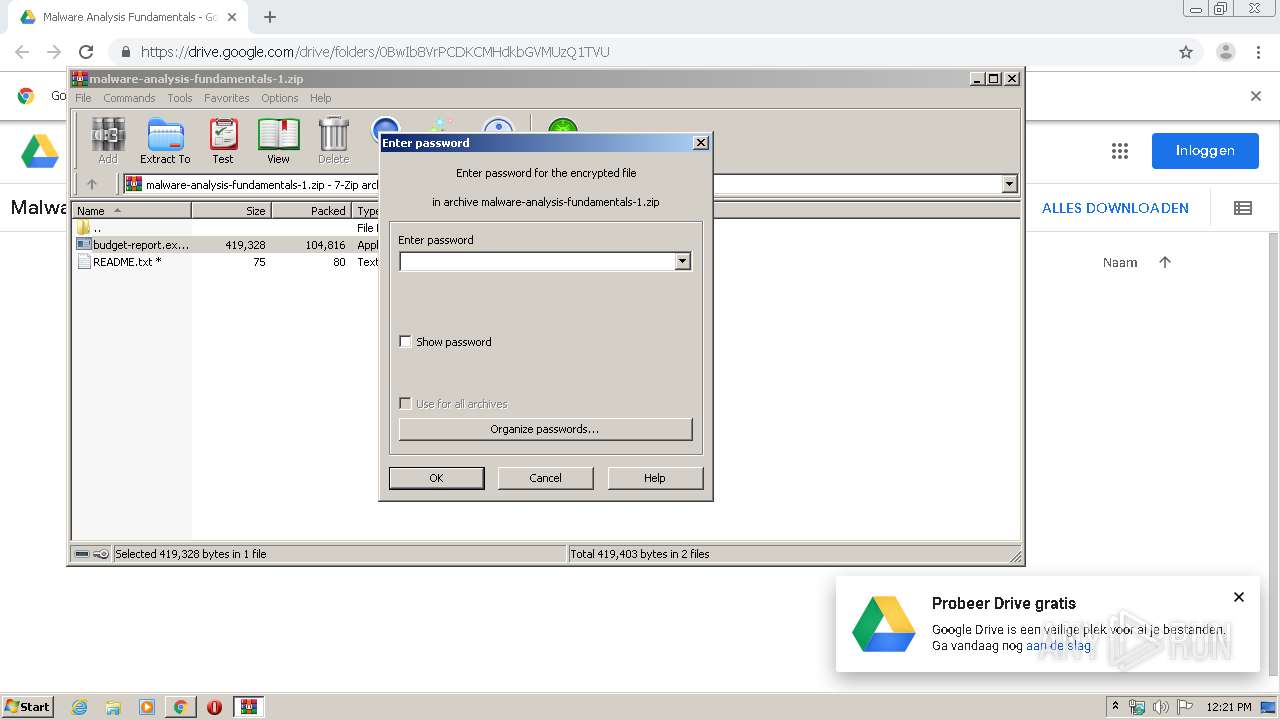Click the Delete trash can toolbar icon
This screenshot has height=720, width=1280.
coord(333,140)
